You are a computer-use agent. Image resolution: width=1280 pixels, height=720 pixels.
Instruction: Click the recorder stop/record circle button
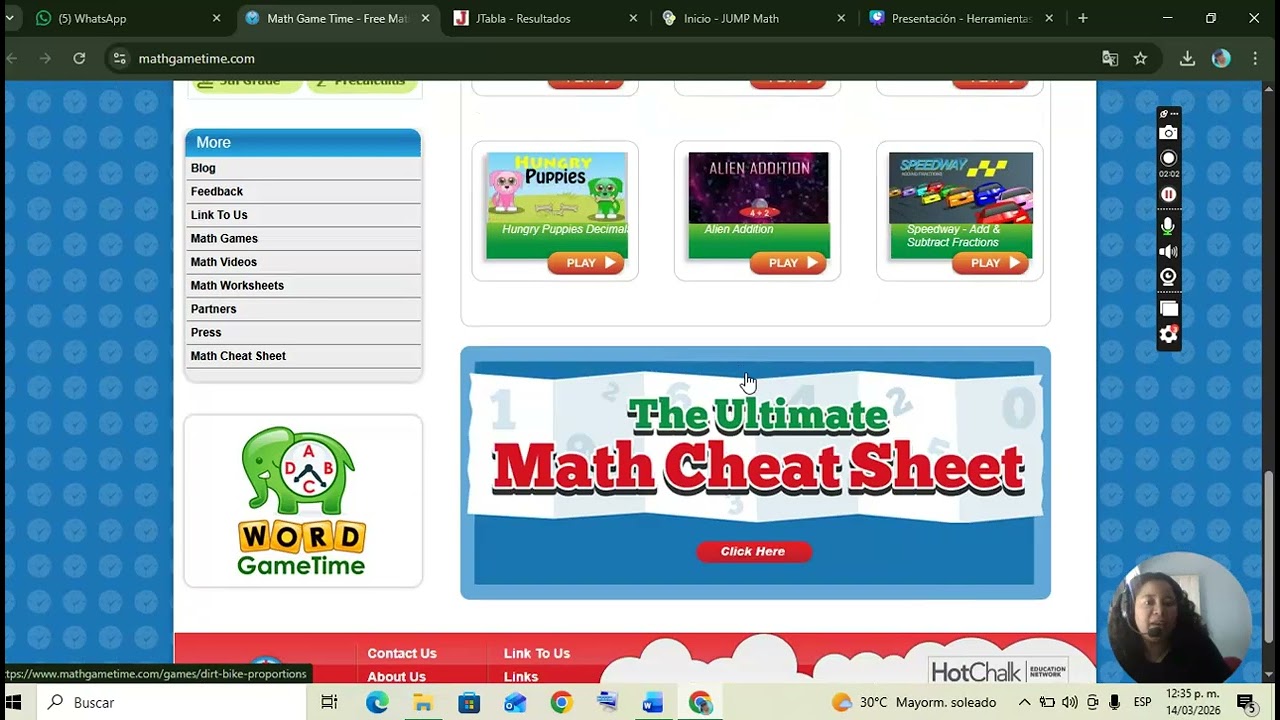1168,158
